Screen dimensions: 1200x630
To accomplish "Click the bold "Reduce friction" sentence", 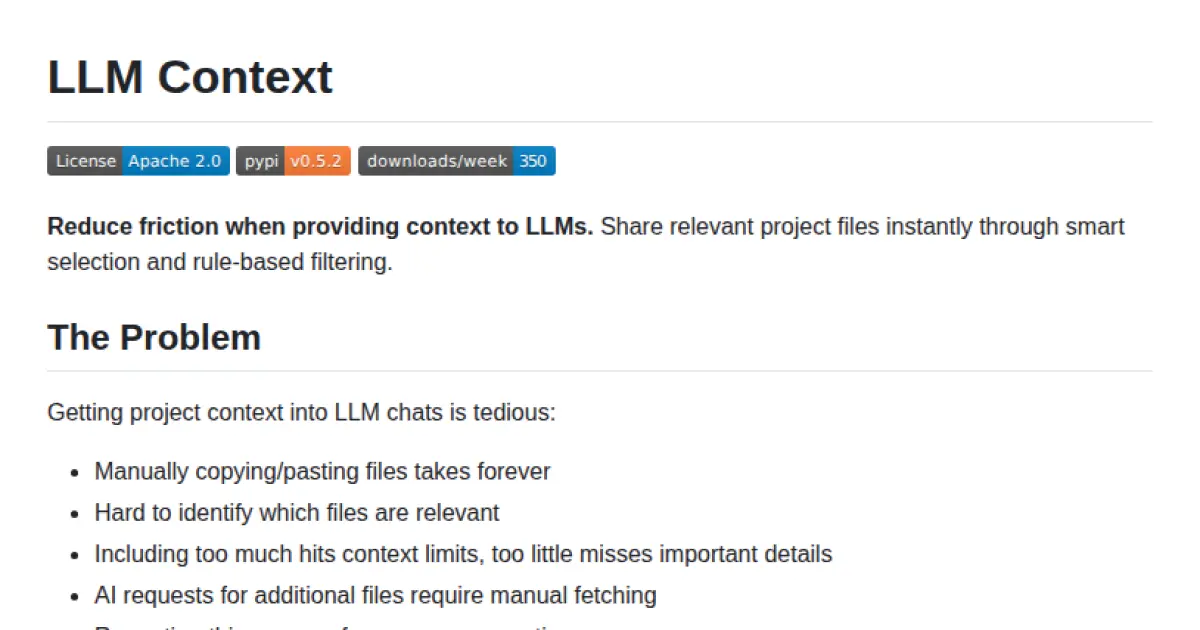I will point(320,227).
